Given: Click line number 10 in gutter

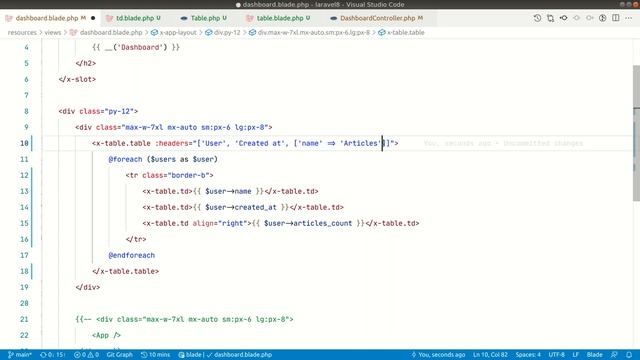Looking at the screenshot, I should pos(24,143).
